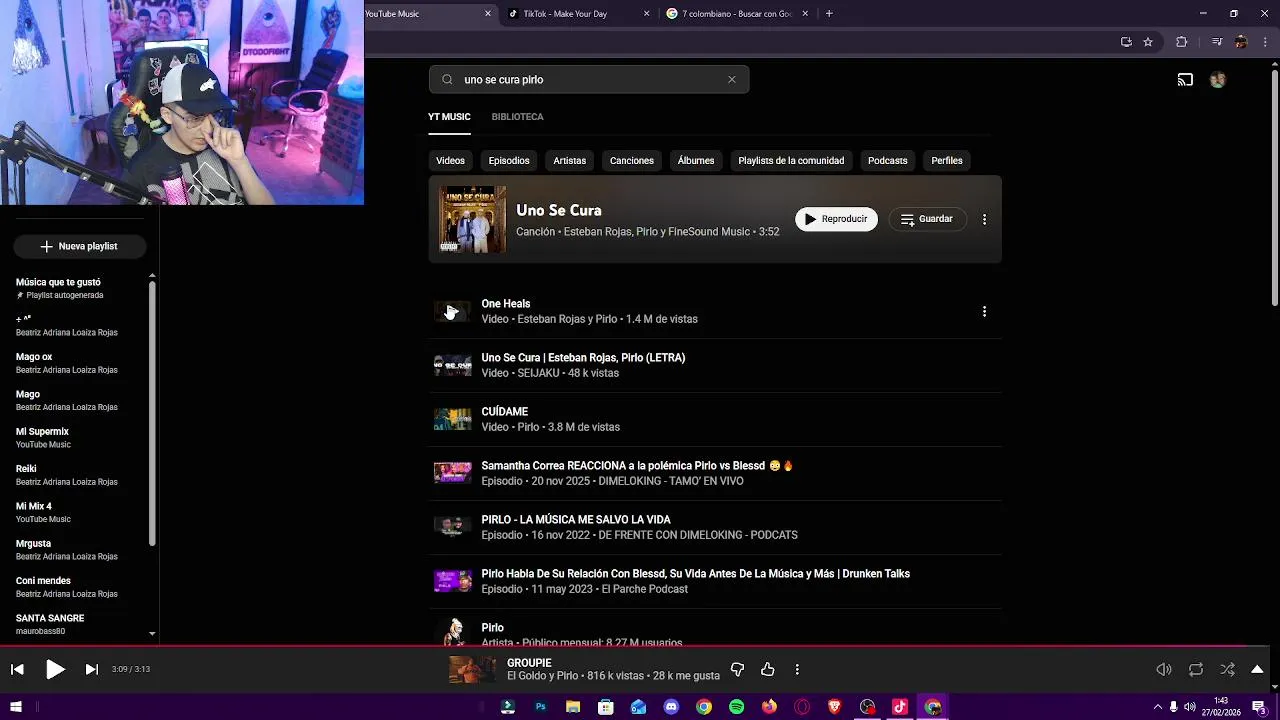Filter results by Artistas

point(570,160)
